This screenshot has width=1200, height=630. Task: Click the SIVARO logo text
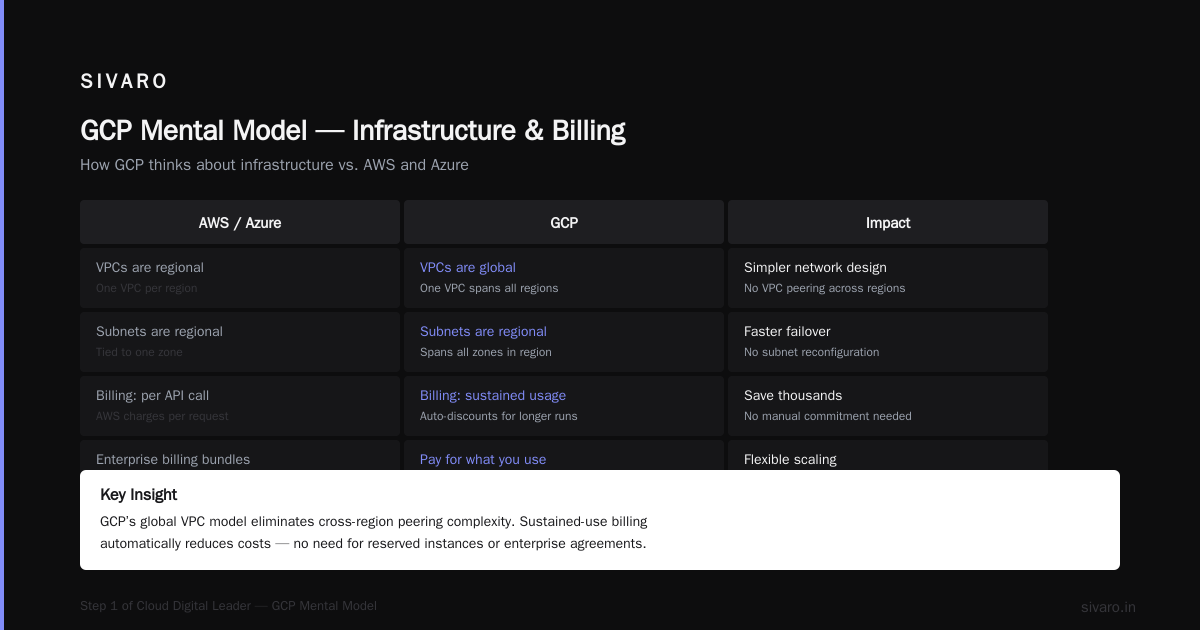[x=124, y=81]
